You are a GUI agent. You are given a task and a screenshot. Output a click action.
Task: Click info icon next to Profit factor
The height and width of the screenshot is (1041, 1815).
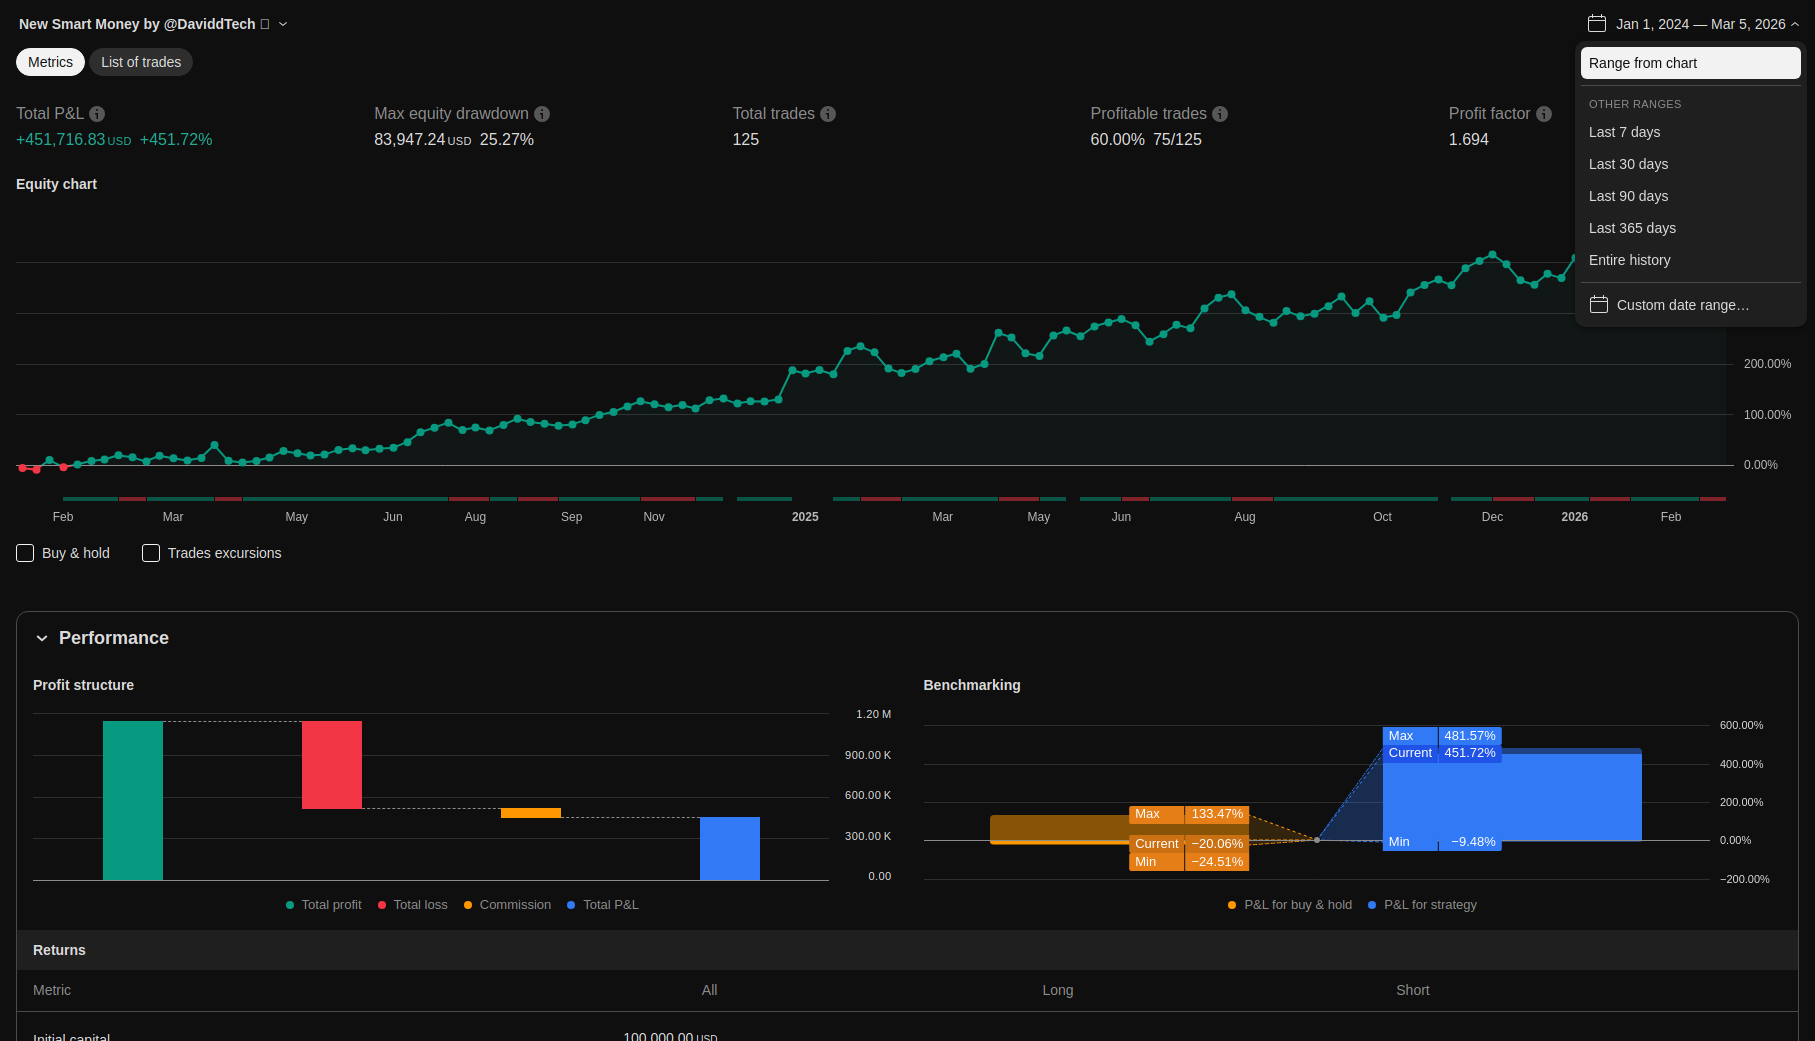click(1544, 114)
